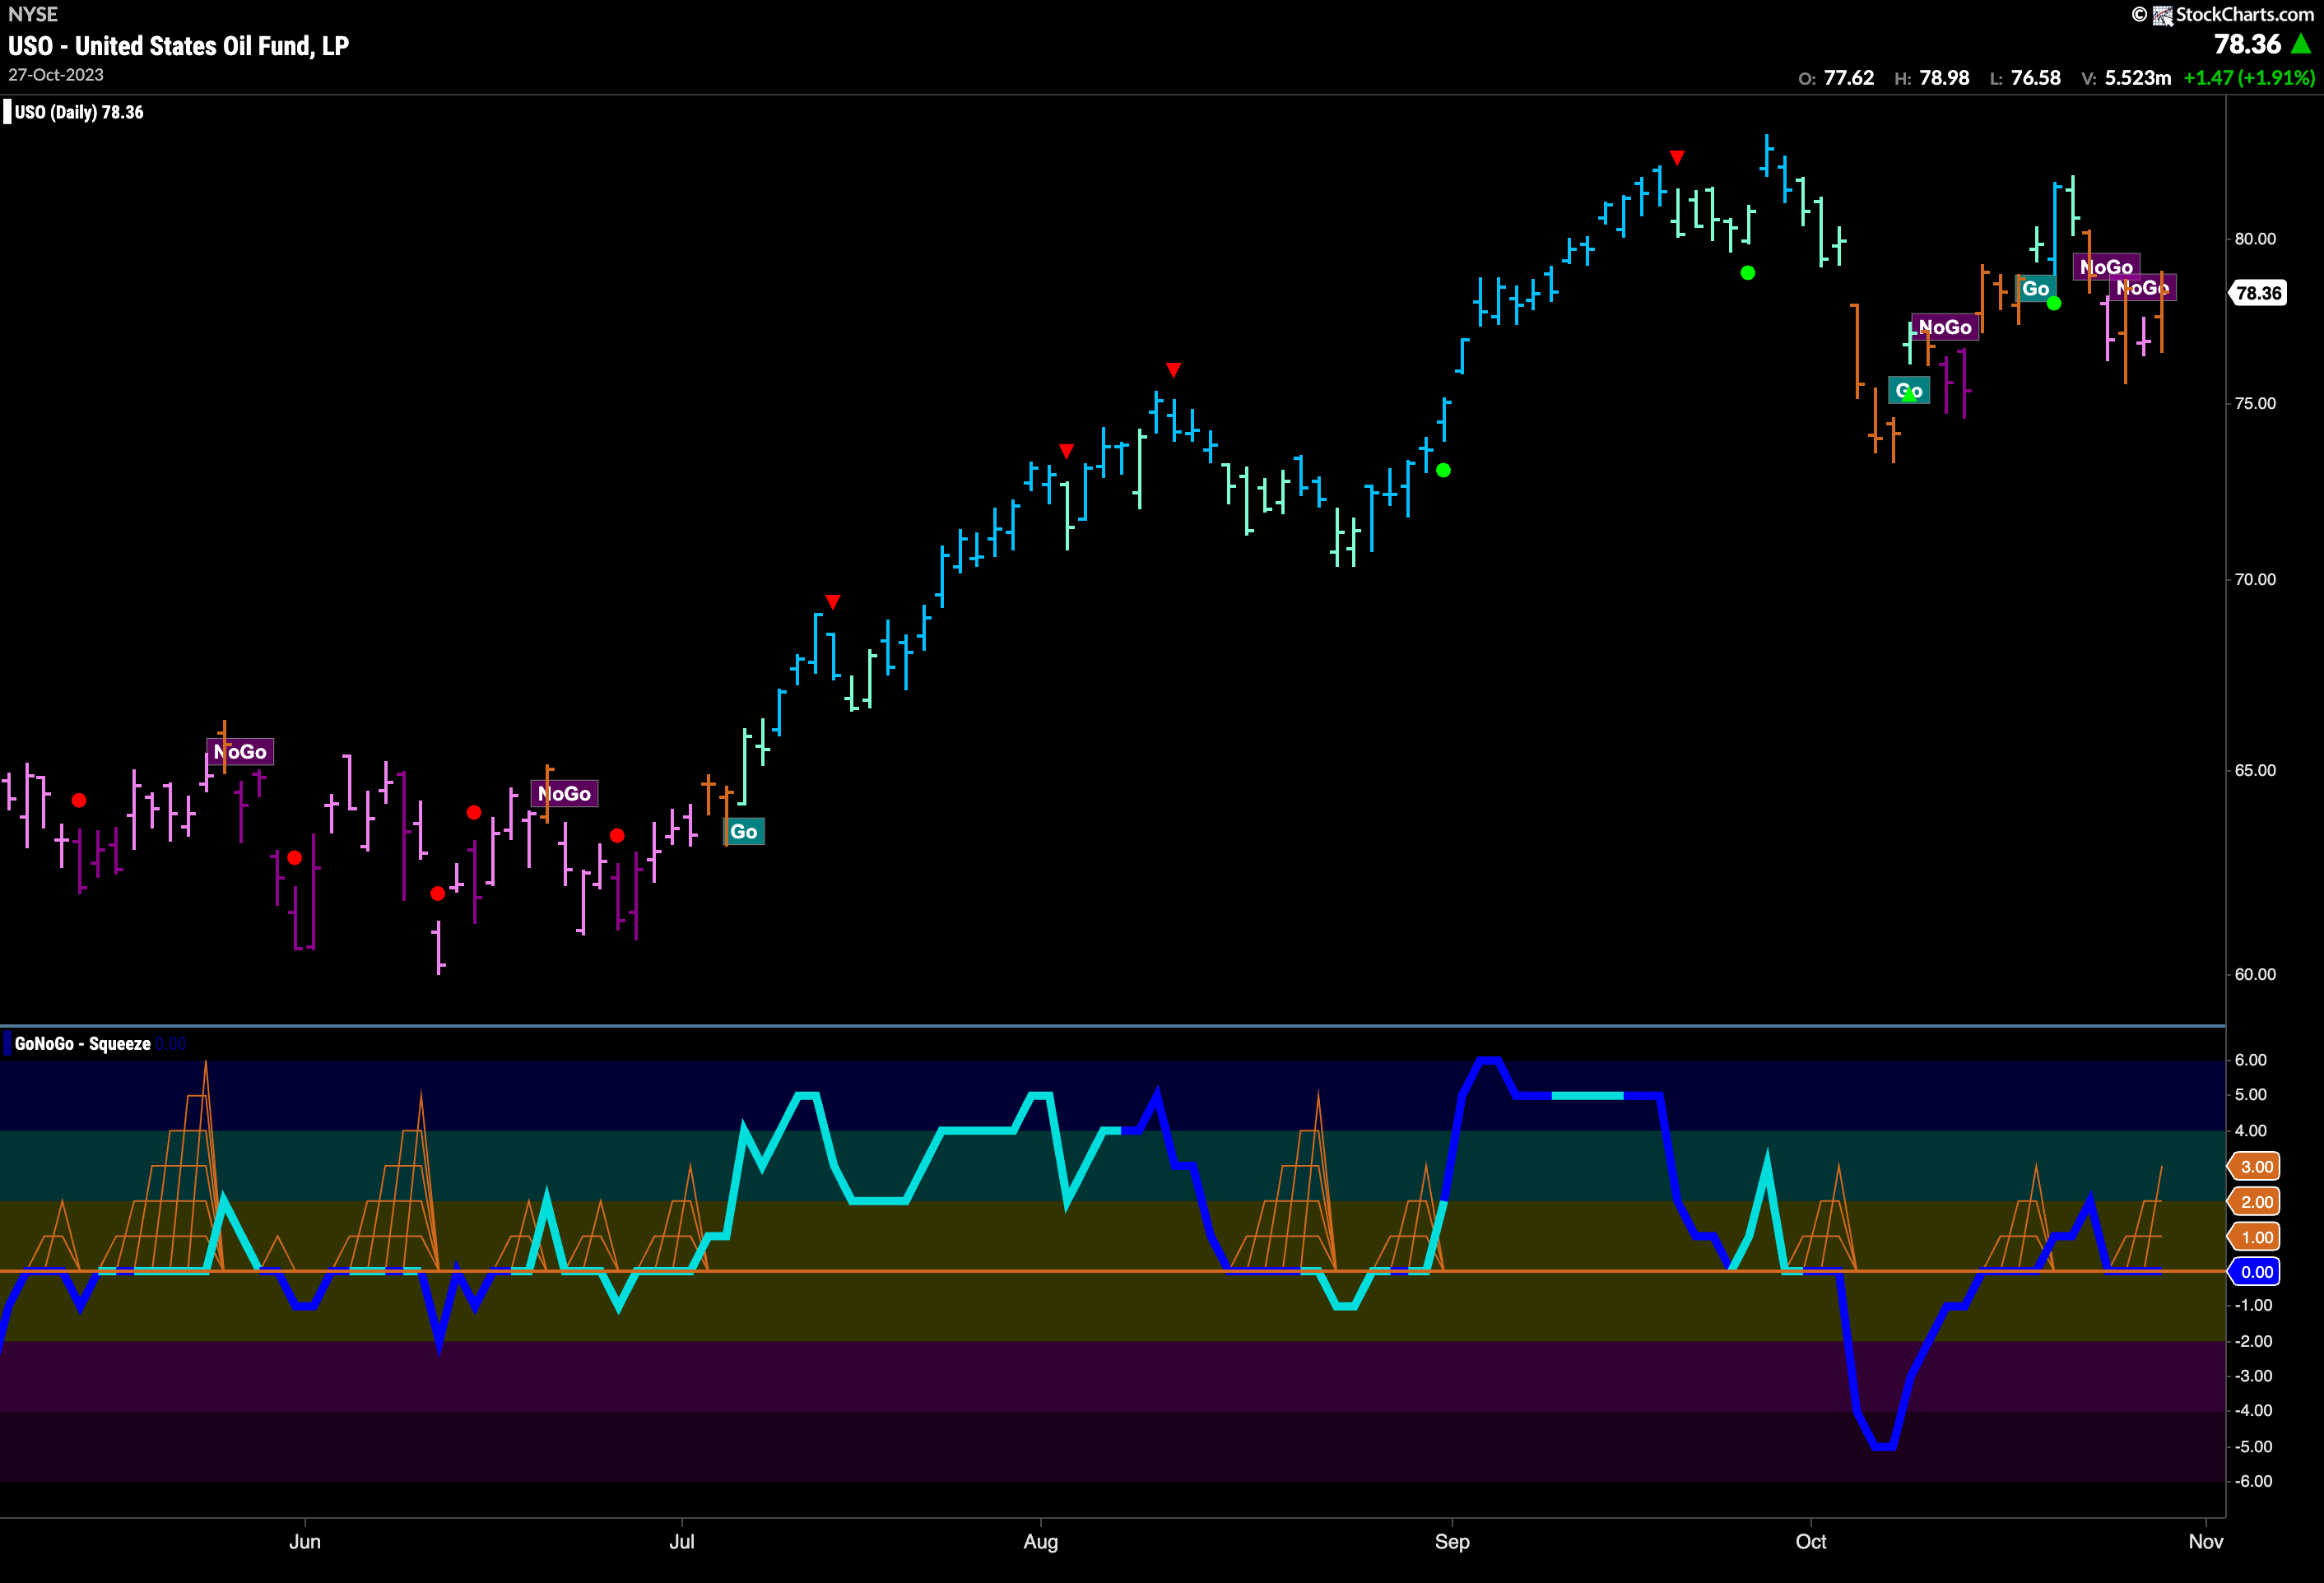
Task: Click the -3.00 oscillator axis label
Action: pos(2252,1376)
